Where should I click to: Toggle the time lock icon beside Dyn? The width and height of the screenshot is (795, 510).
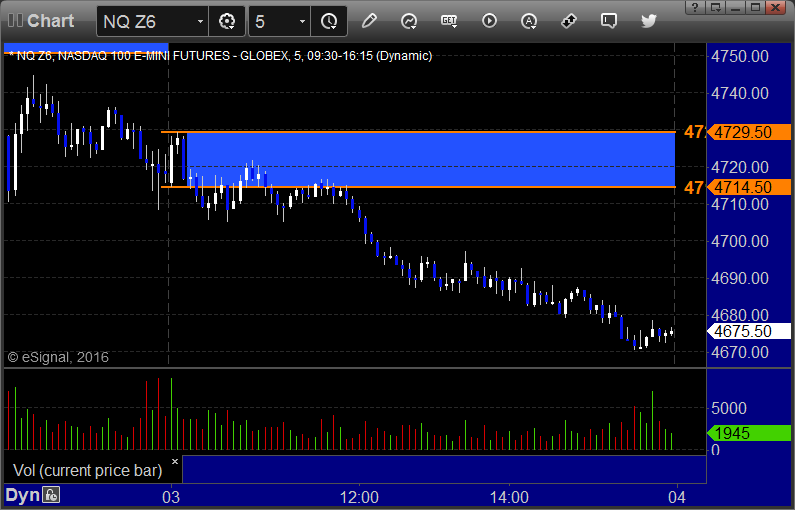pos(51,495)
